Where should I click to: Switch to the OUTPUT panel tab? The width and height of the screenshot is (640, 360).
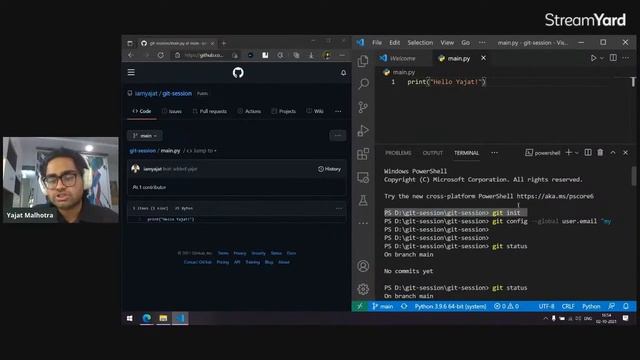433,153
